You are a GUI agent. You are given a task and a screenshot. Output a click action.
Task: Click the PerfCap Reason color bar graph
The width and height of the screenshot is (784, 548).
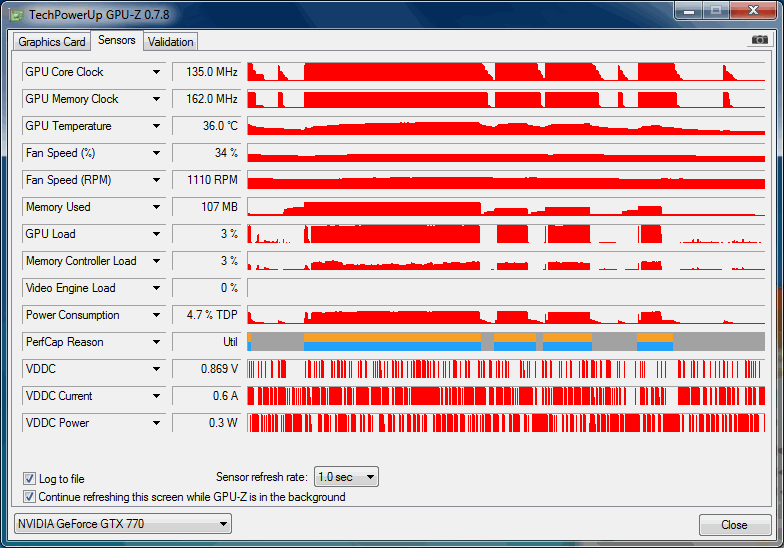pos(506,342)
